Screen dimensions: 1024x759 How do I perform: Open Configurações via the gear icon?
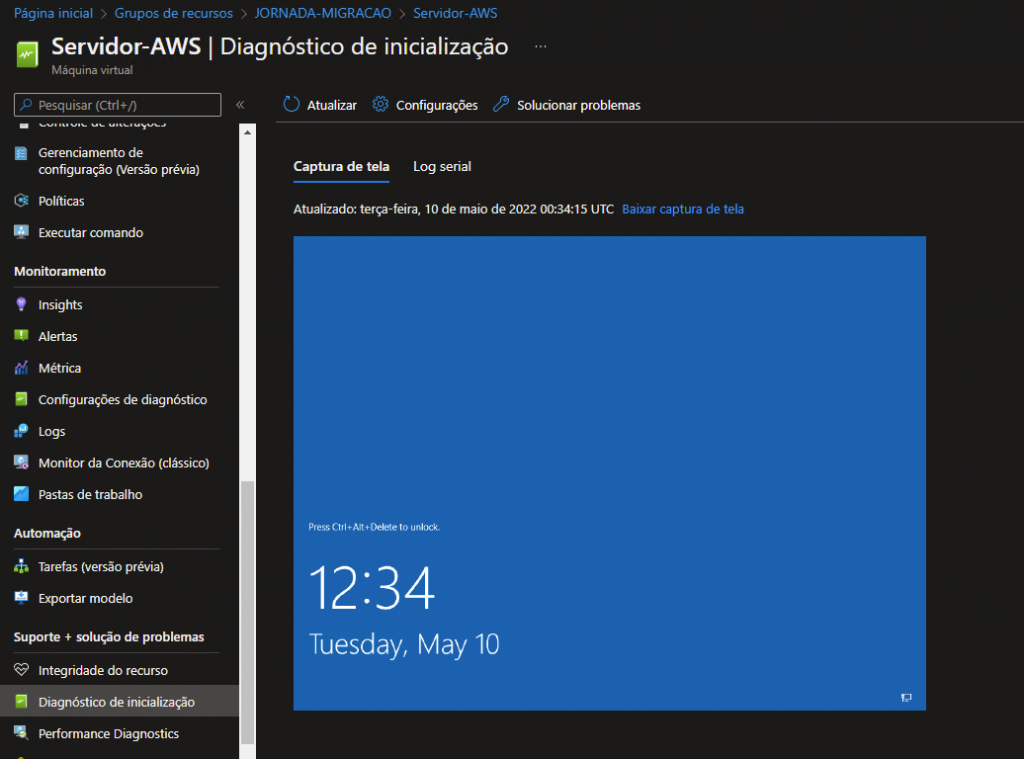[380, 105]
